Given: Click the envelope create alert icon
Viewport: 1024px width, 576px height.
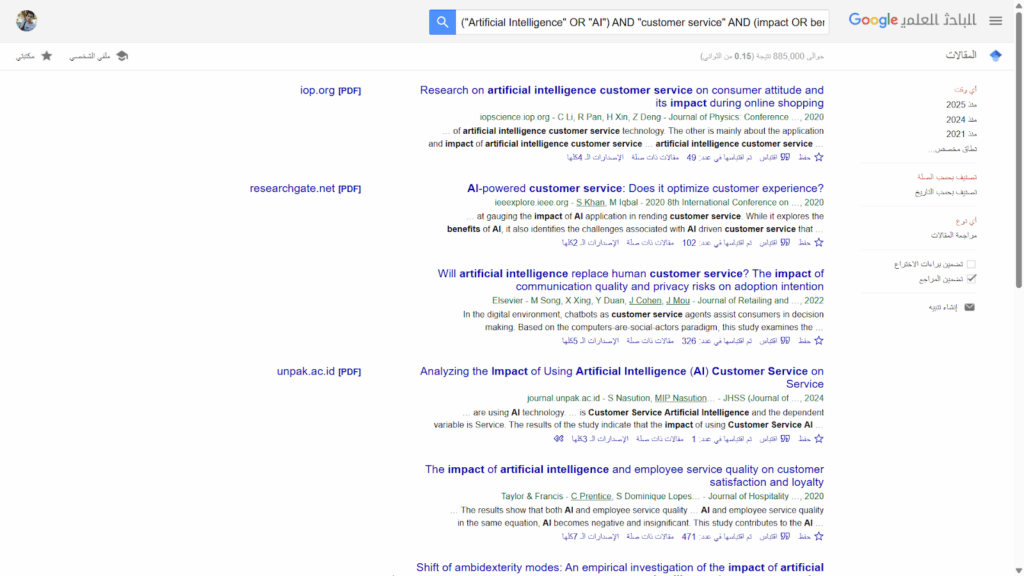Looking at the screenshot, I should coord(969,307).
